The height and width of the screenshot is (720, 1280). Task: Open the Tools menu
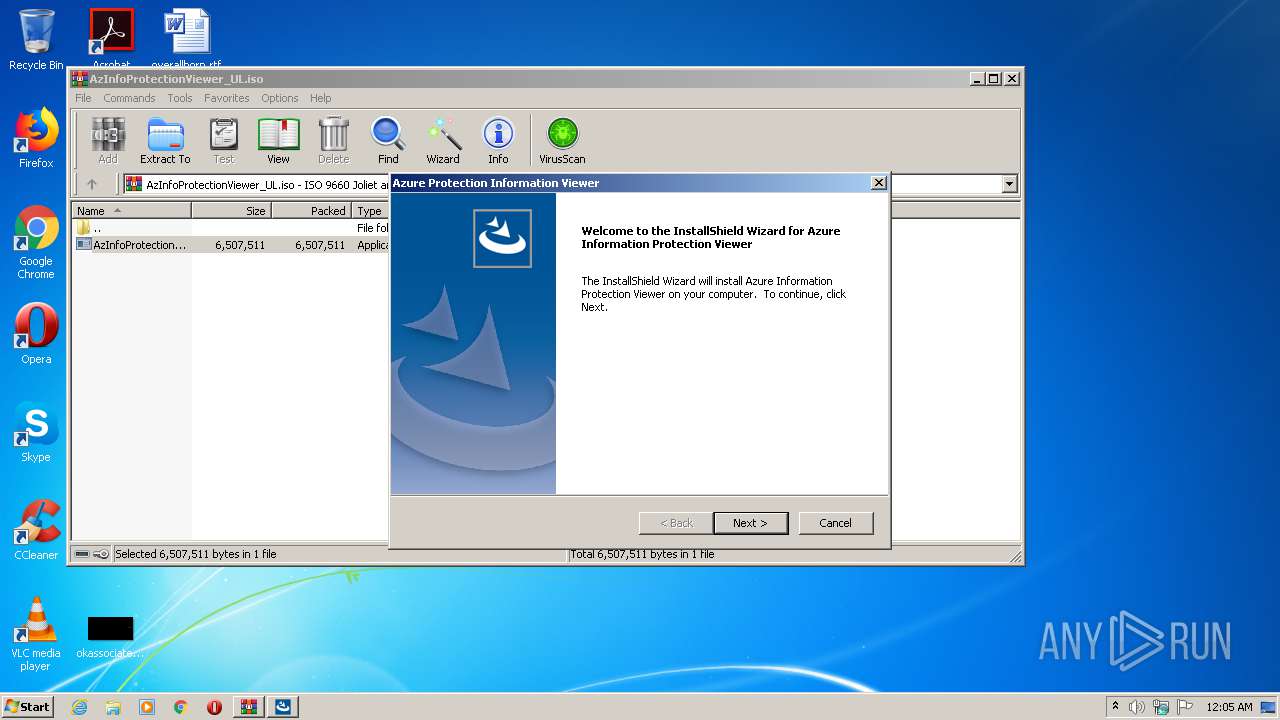pyautogui.click(x=180, y=98)
